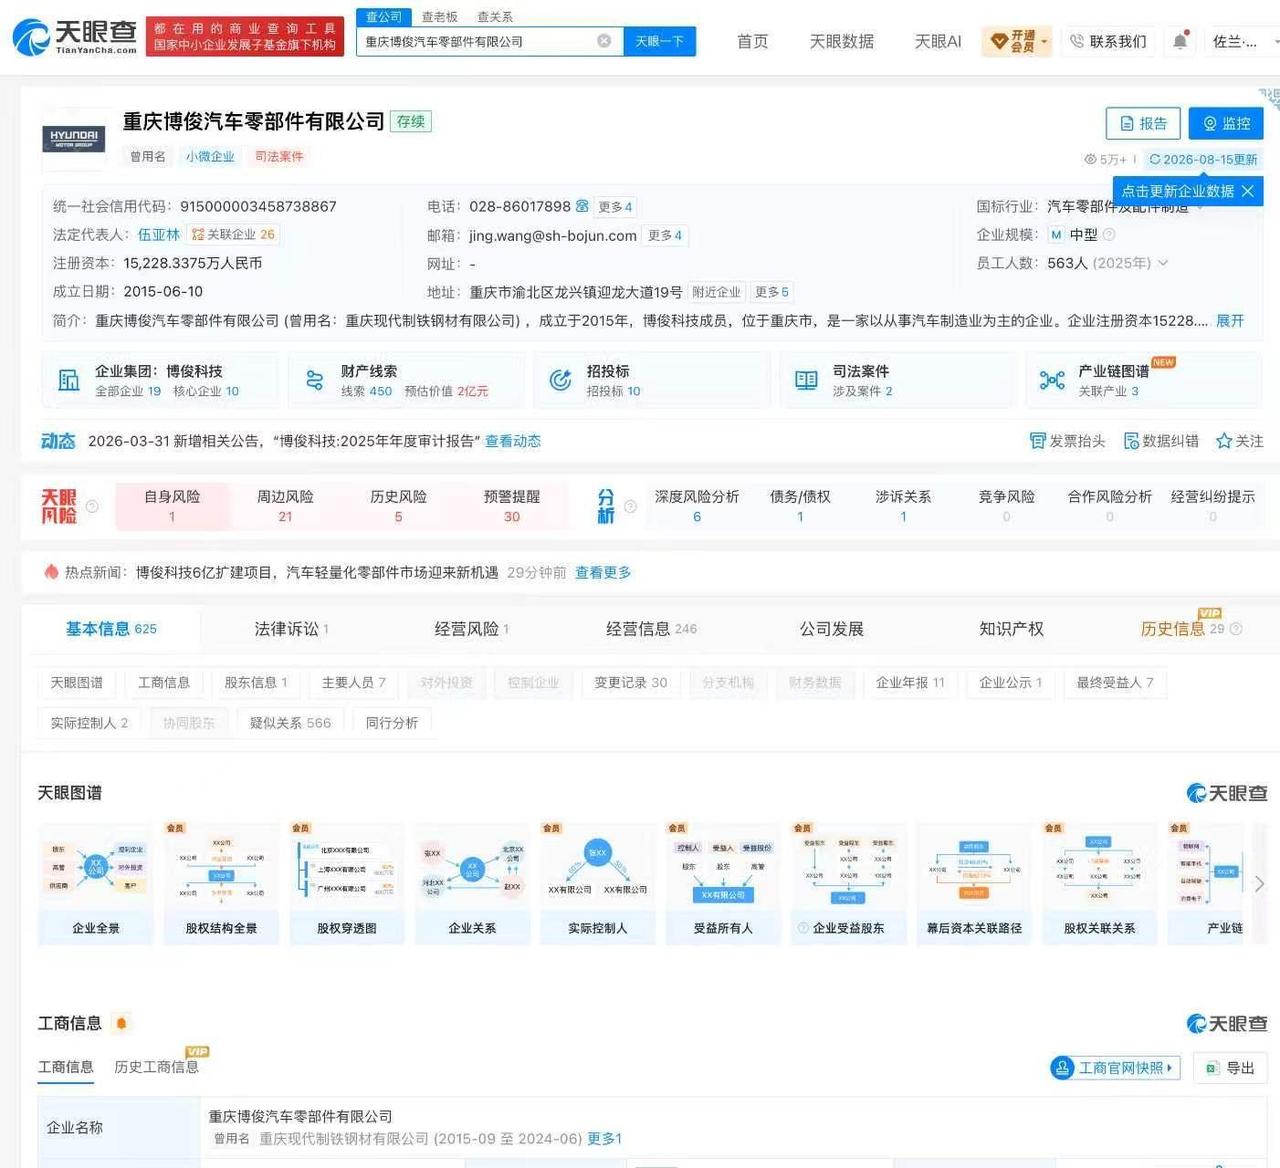Viewport: 1280px width, 1168px height.
Task: Open the 法律诉讼 tab
Action: pos(291,629)
